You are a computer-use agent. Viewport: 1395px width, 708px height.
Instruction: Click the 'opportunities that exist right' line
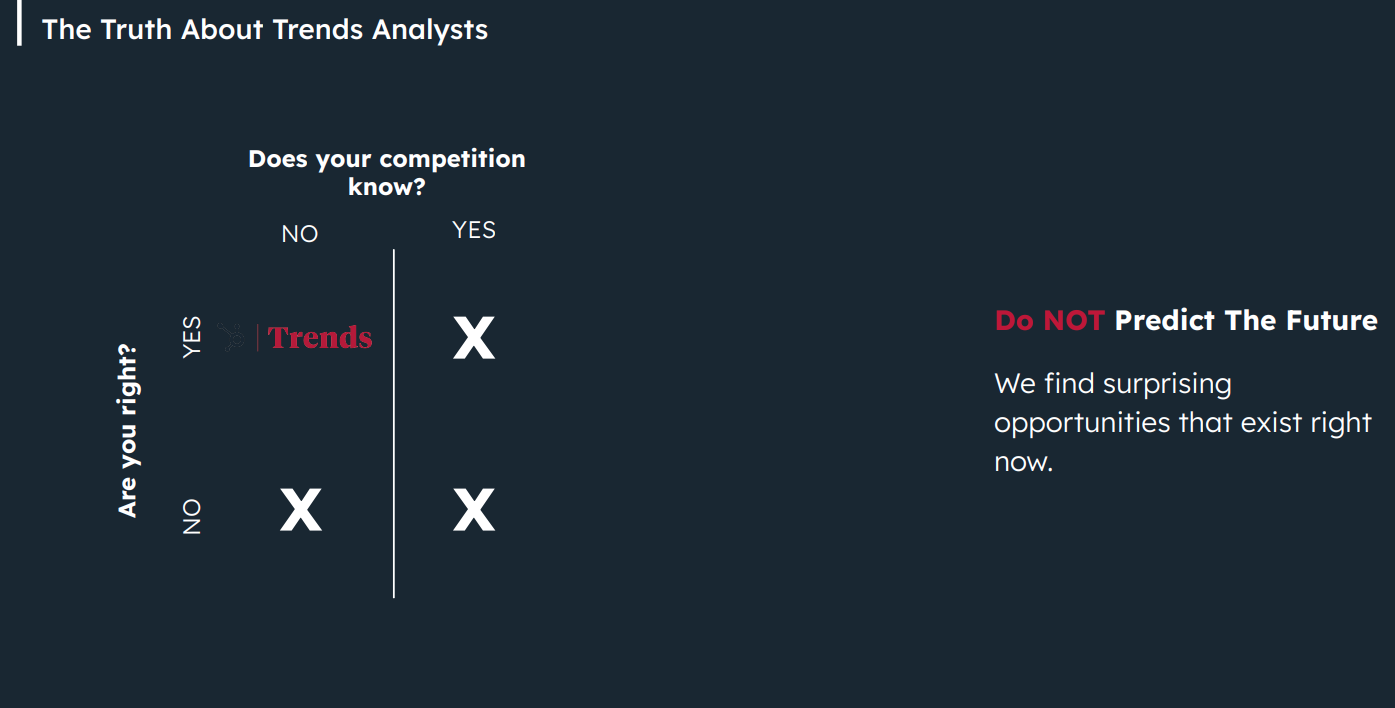(x=1183, y=423)
